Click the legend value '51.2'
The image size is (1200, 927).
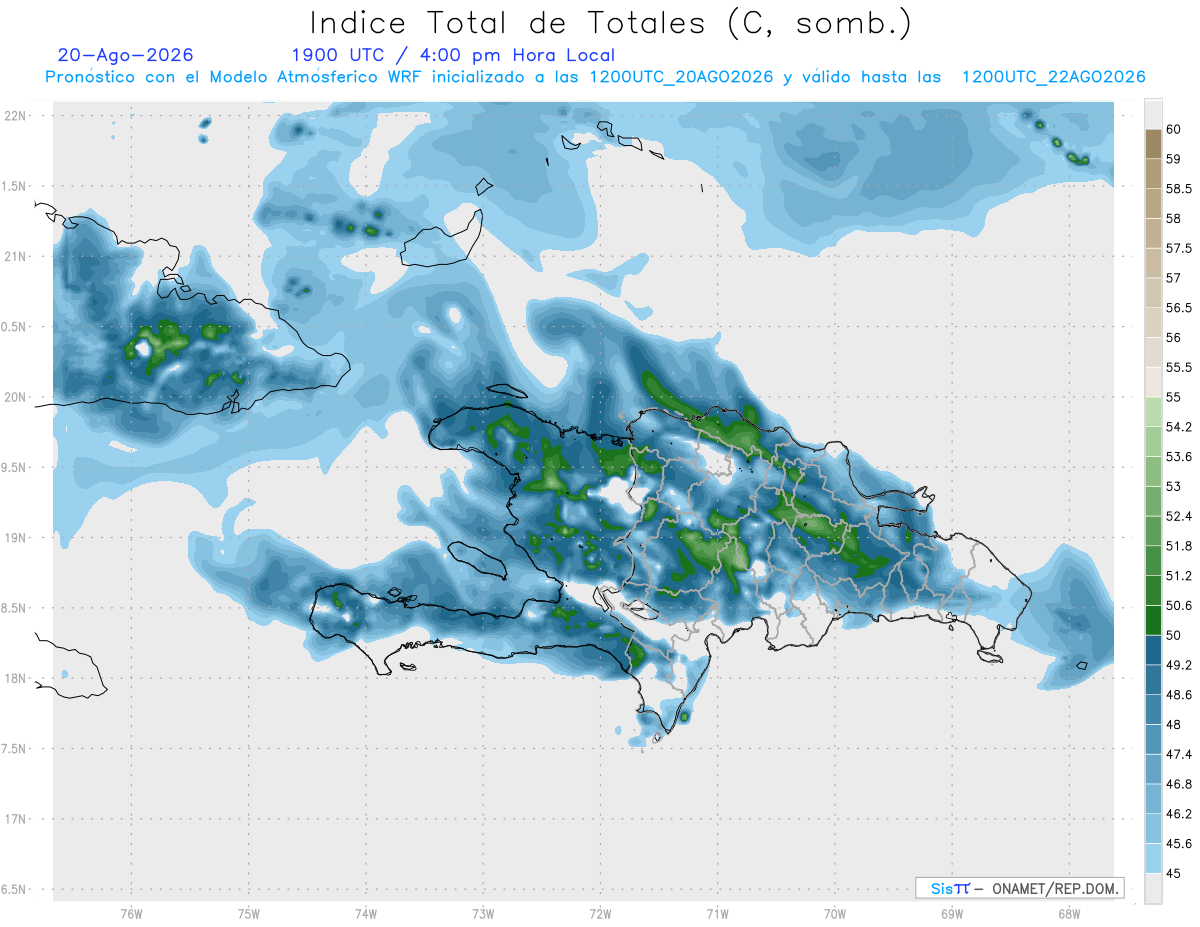1178,576
